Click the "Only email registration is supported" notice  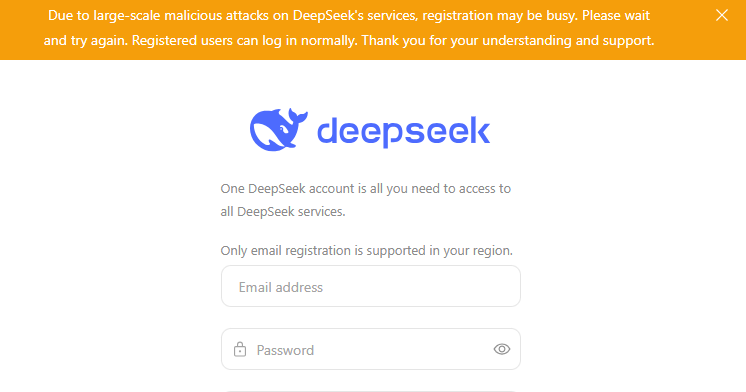(x=366, y=251)
